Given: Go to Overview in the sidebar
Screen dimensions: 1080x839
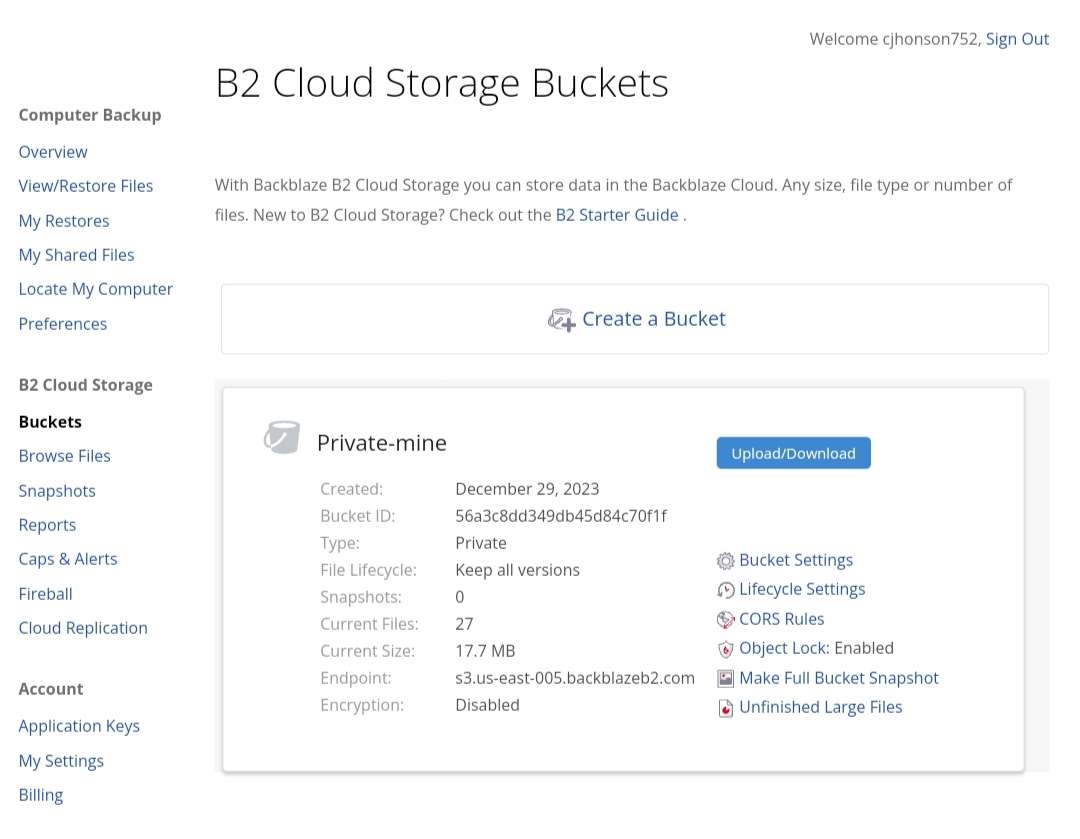Looking at the screenshot, I should 53,152.
